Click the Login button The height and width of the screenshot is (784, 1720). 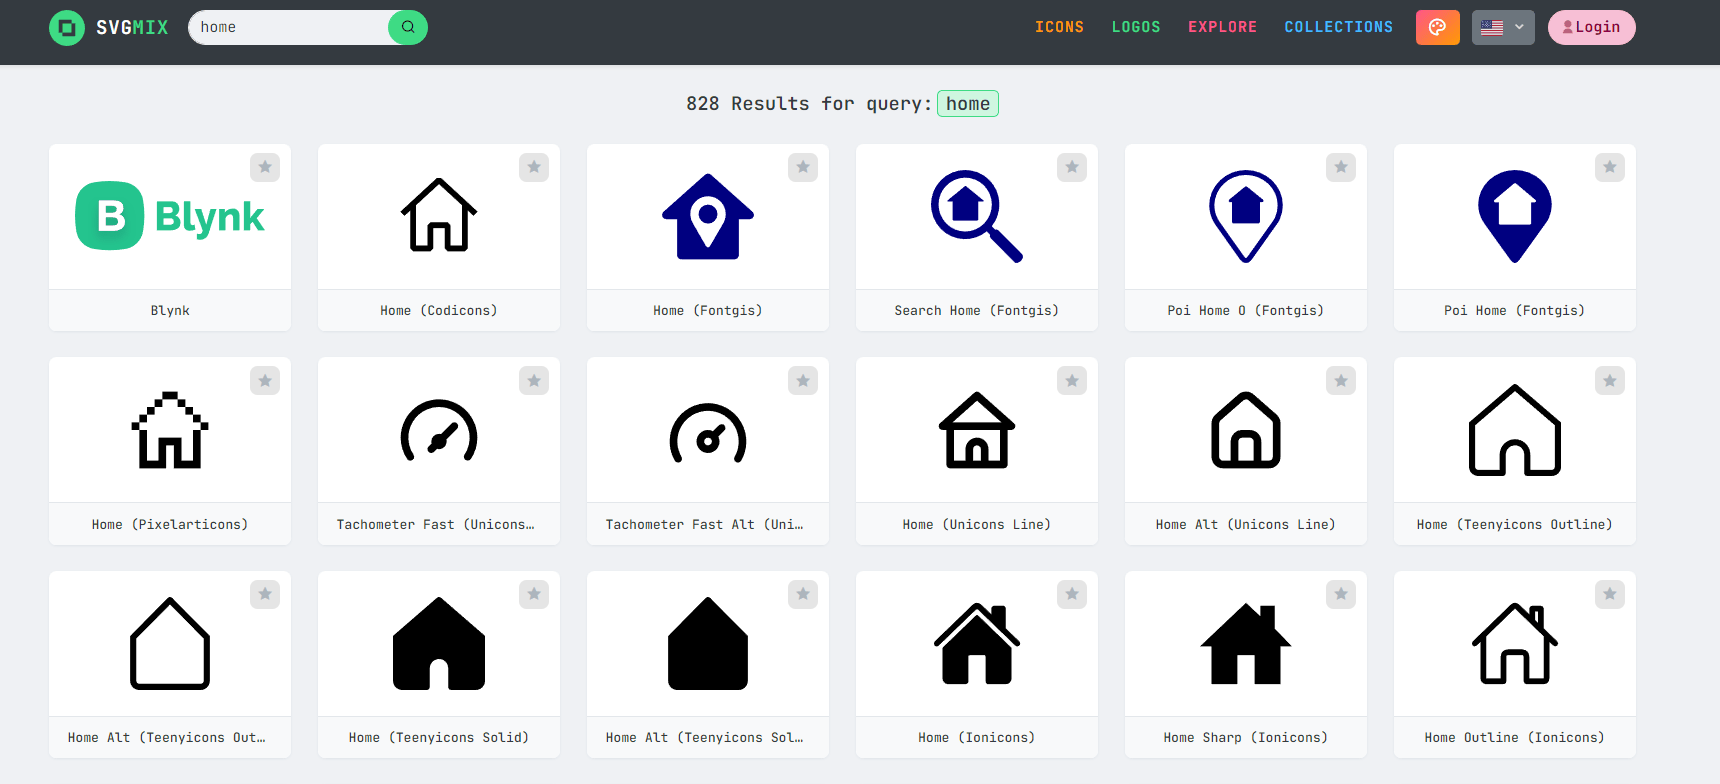1591,27
